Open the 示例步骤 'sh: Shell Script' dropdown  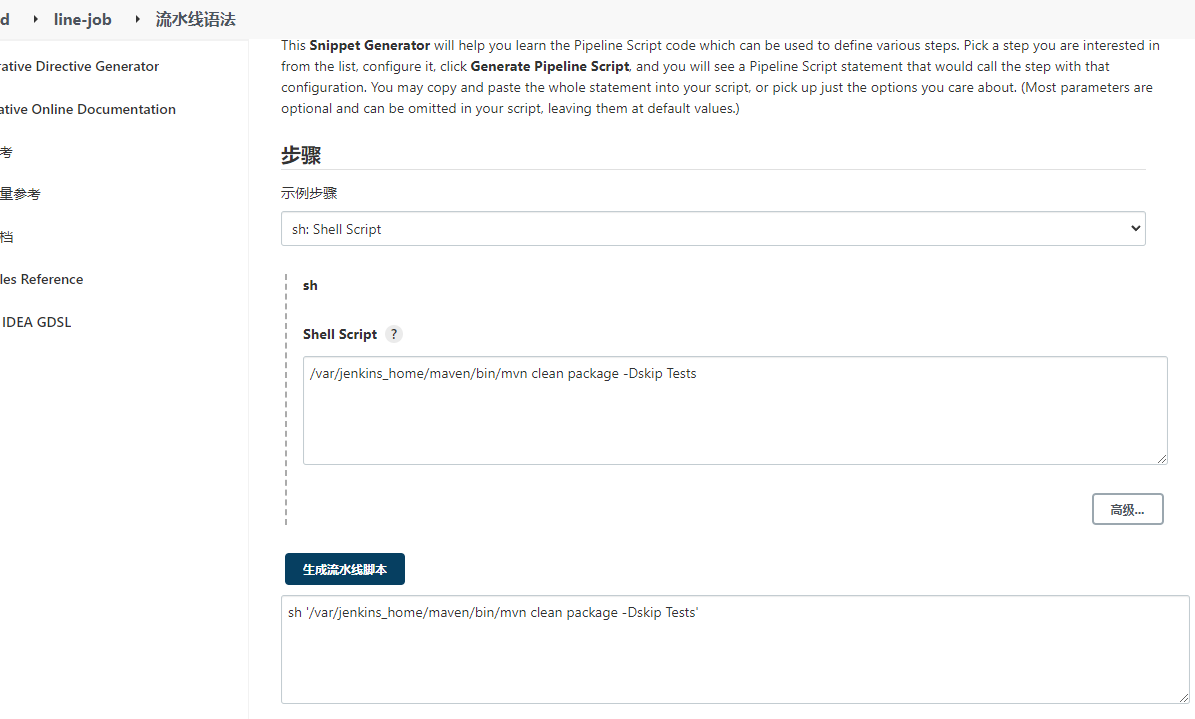click(712, 229)
